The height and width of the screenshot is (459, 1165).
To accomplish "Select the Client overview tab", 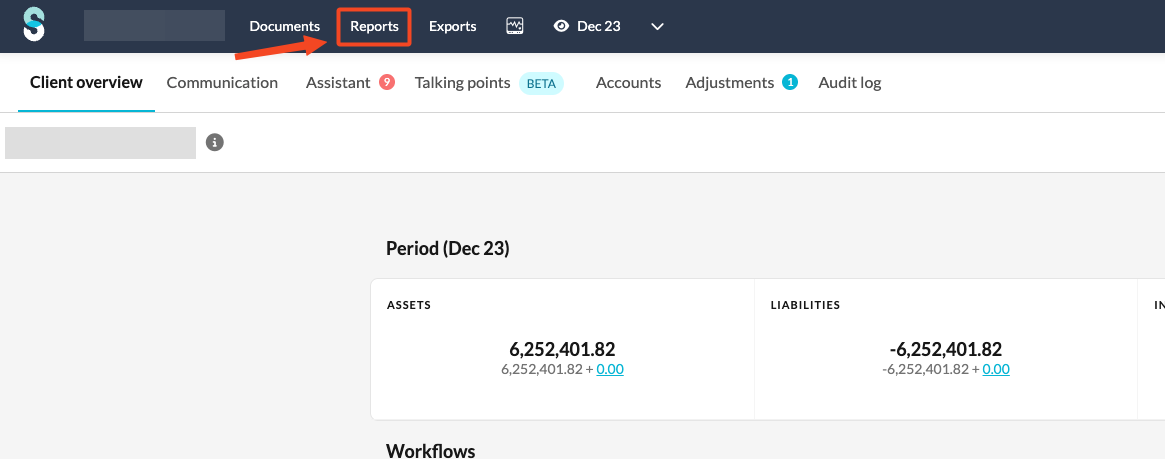I will coord(86,83).
